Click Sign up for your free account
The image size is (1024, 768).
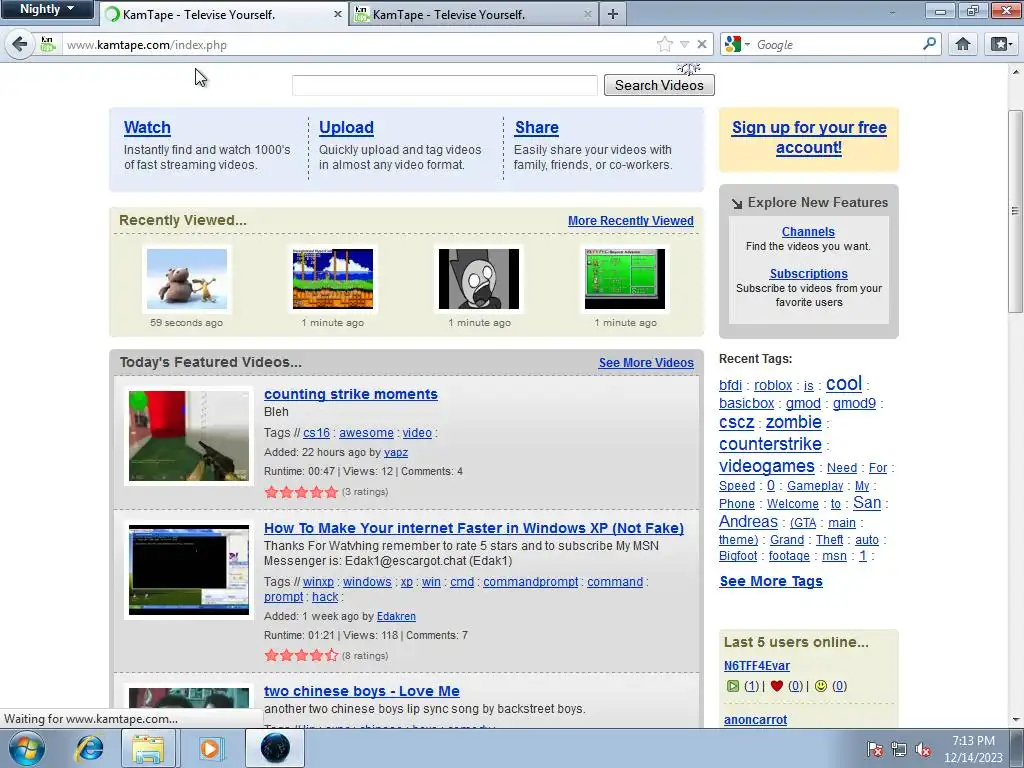(808, 137)
